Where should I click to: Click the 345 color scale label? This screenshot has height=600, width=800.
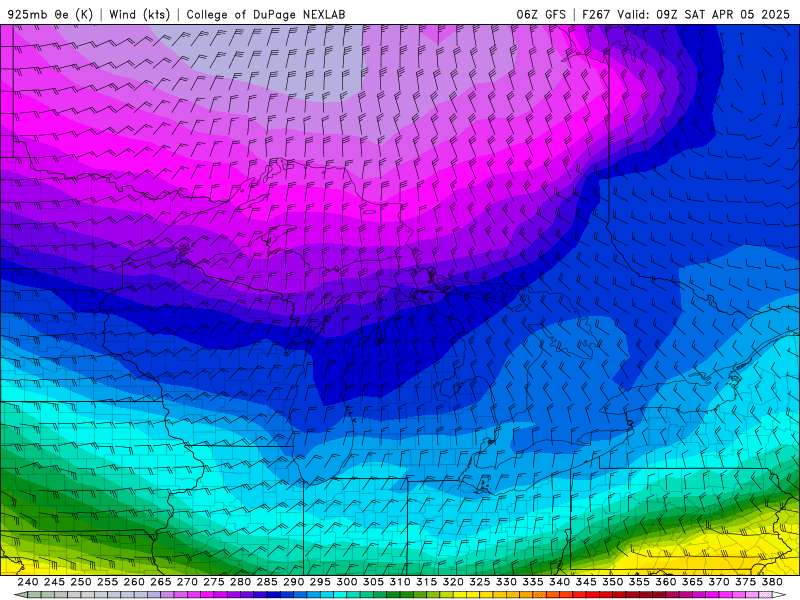tap(586, 582)
